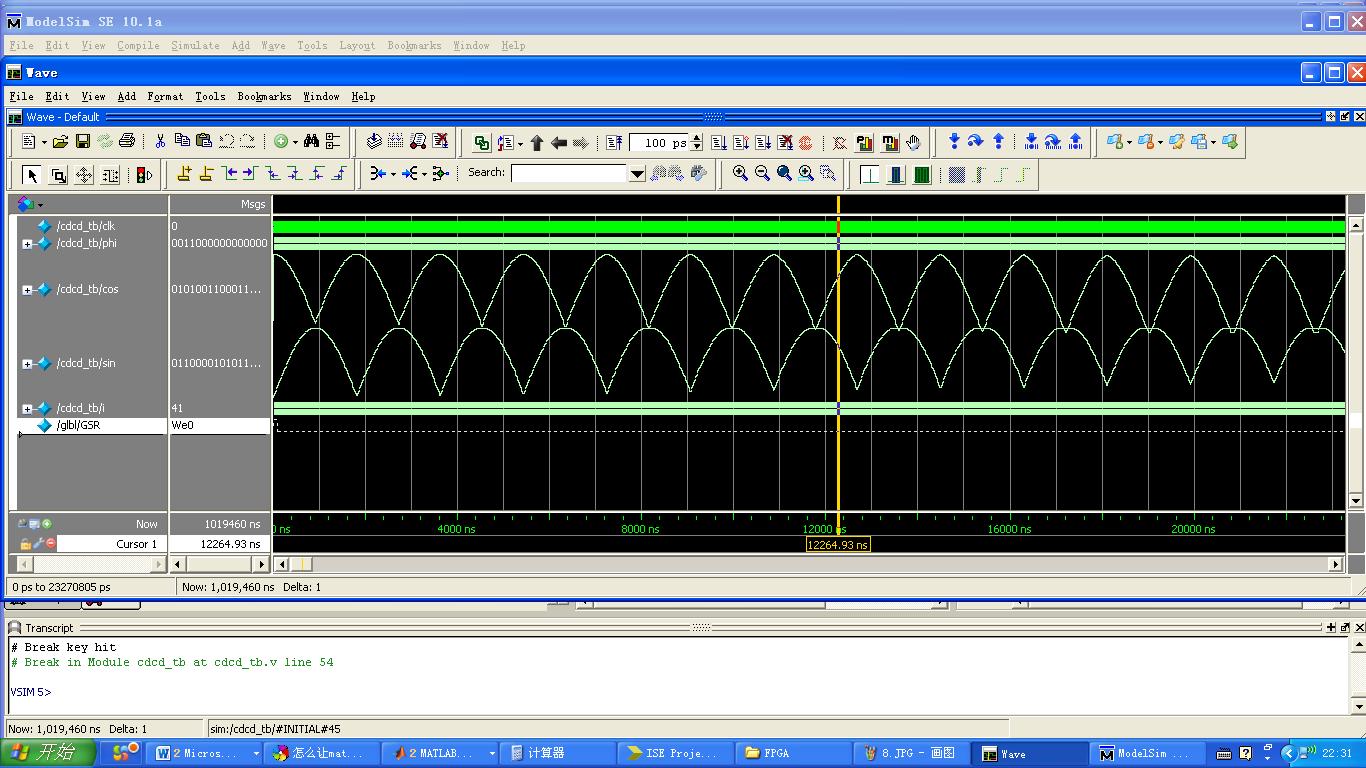Click the hand icon in the simulate toolbar
Viewport: 1366px width, 768px height.
tap(913, 143)
